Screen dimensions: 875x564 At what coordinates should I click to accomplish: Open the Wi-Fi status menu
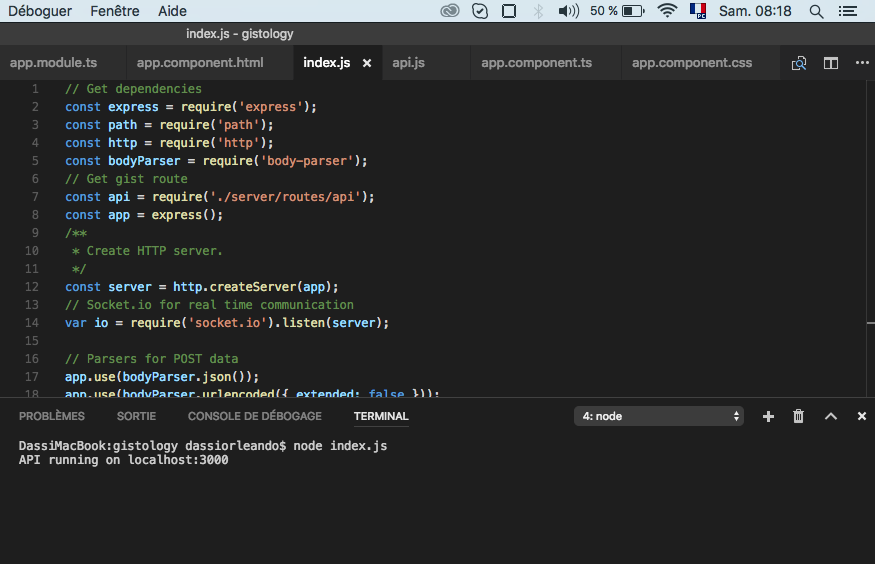tap(667, 11)
